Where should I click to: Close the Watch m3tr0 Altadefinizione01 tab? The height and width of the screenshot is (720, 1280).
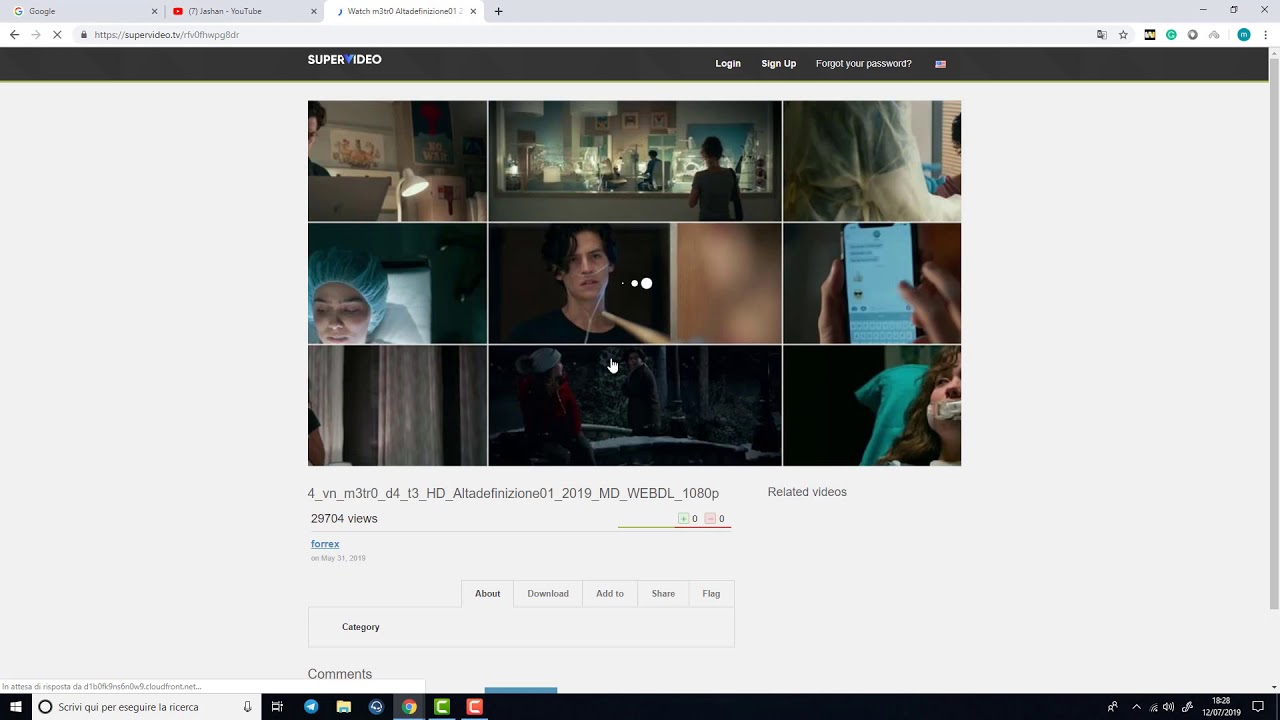coord(473,11)
